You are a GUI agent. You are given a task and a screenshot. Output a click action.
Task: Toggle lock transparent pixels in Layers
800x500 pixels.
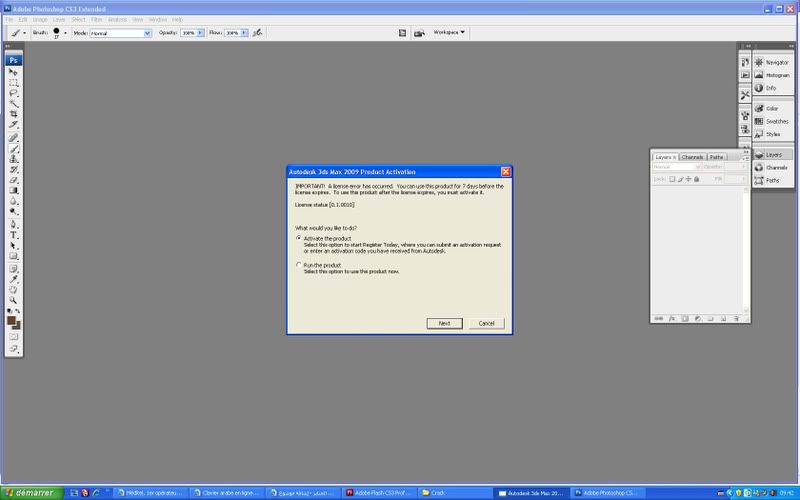coord(672,179)
